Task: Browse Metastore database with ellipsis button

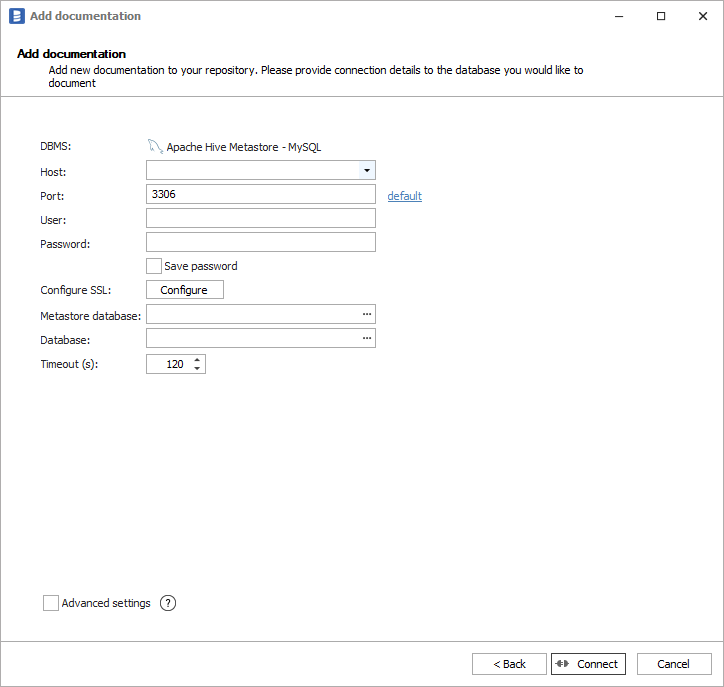Action: (367, 315)
